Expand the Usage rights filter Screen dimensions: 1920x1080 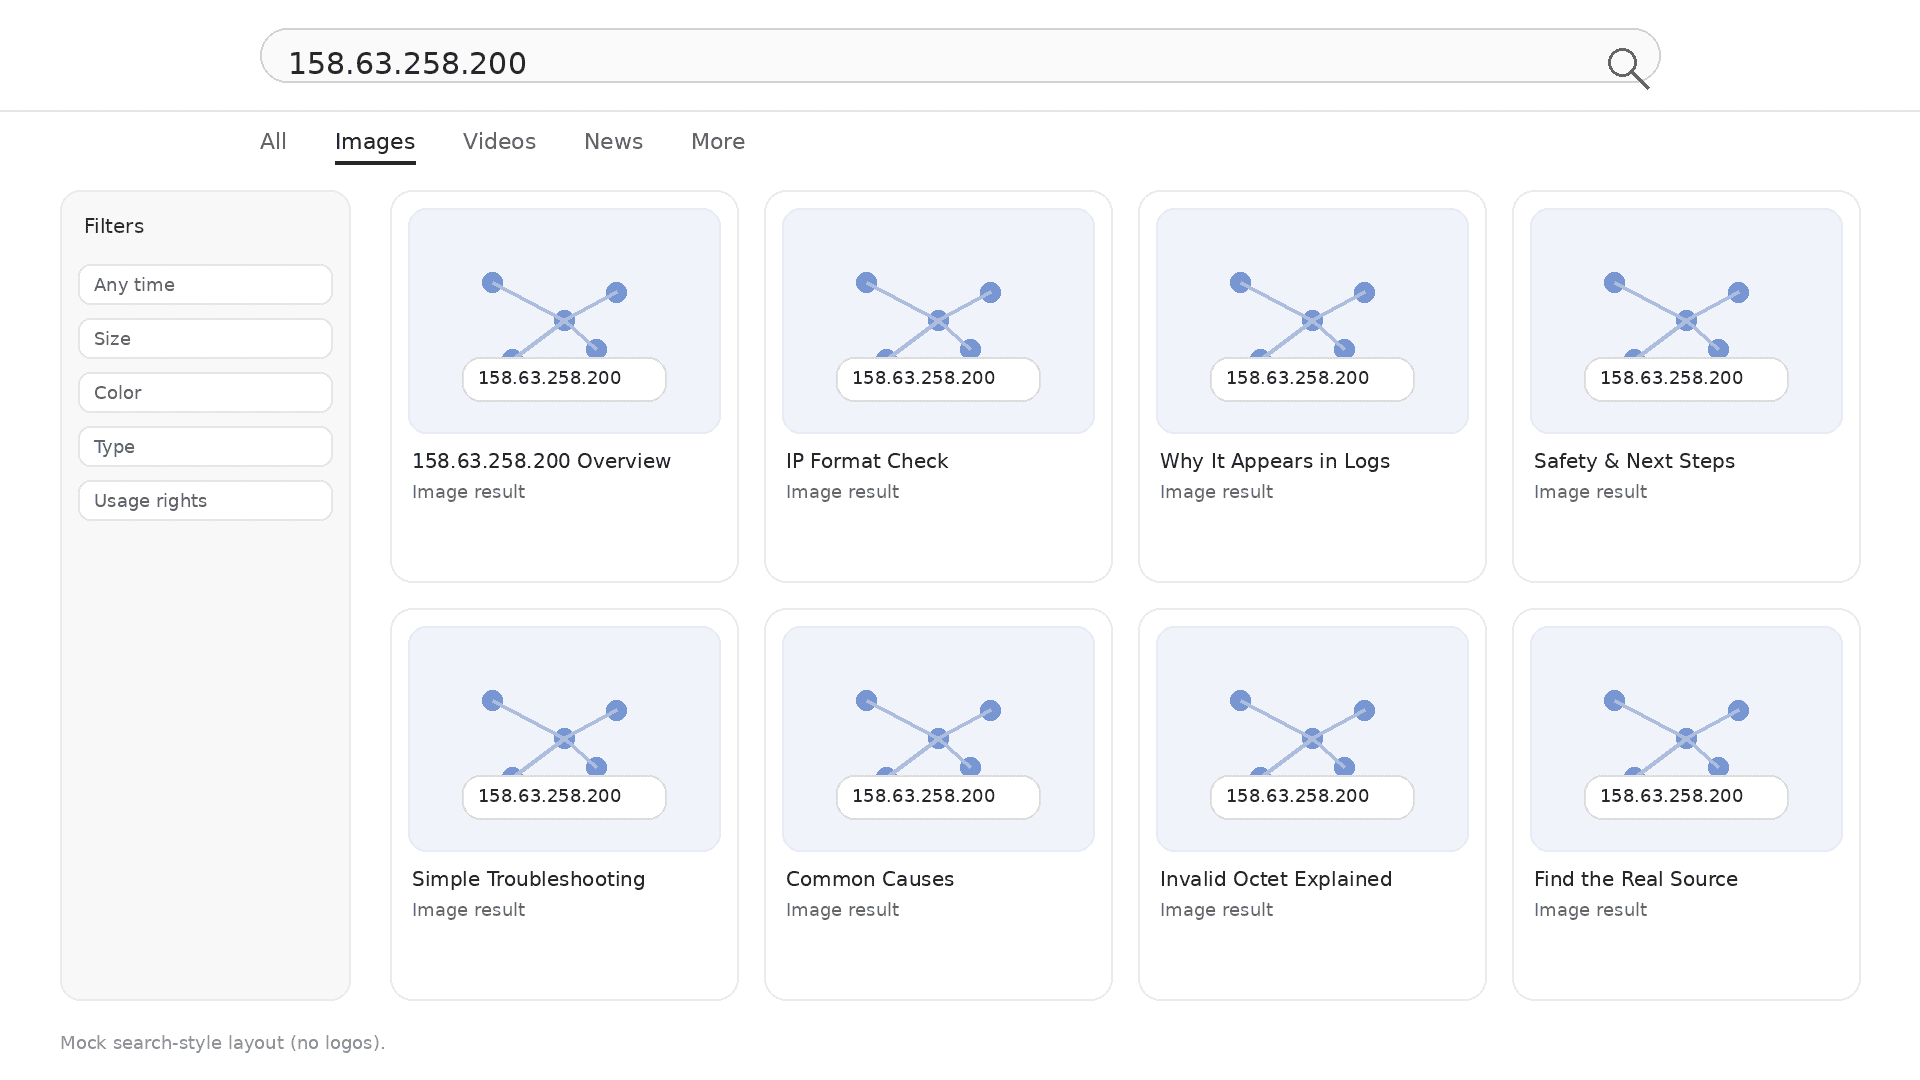205,501
